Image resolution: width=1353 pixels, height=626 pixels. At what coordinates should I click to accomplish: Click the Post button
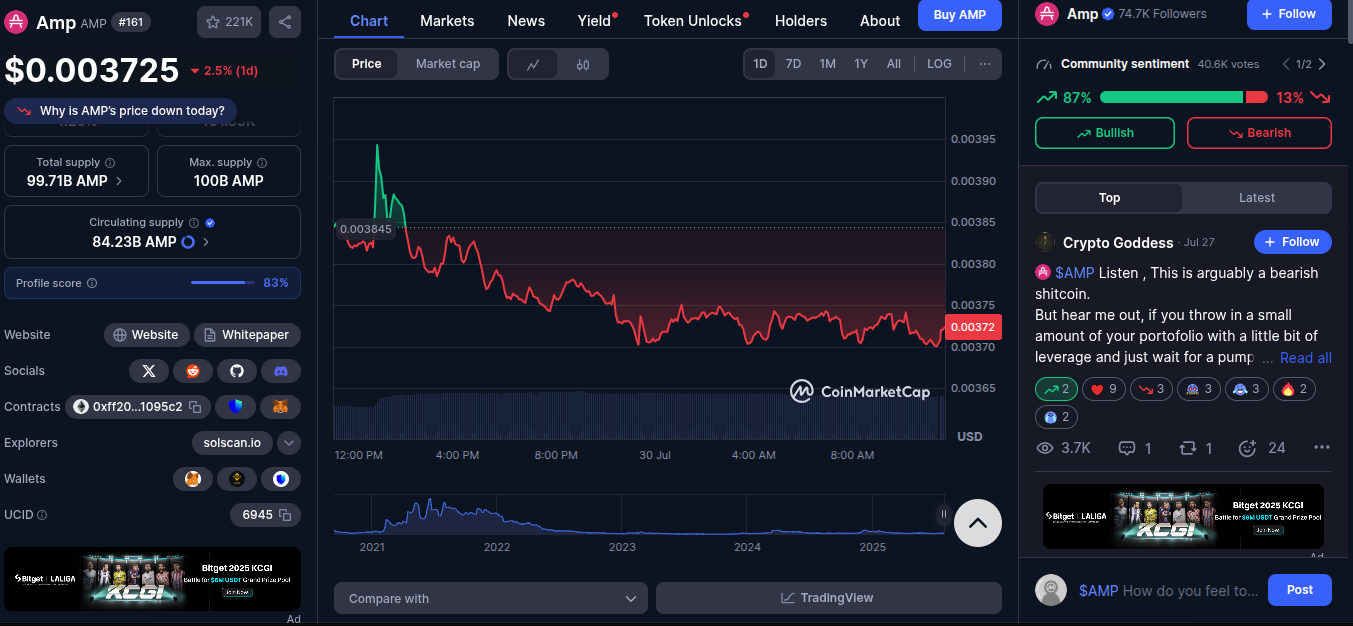[1300, 590]
